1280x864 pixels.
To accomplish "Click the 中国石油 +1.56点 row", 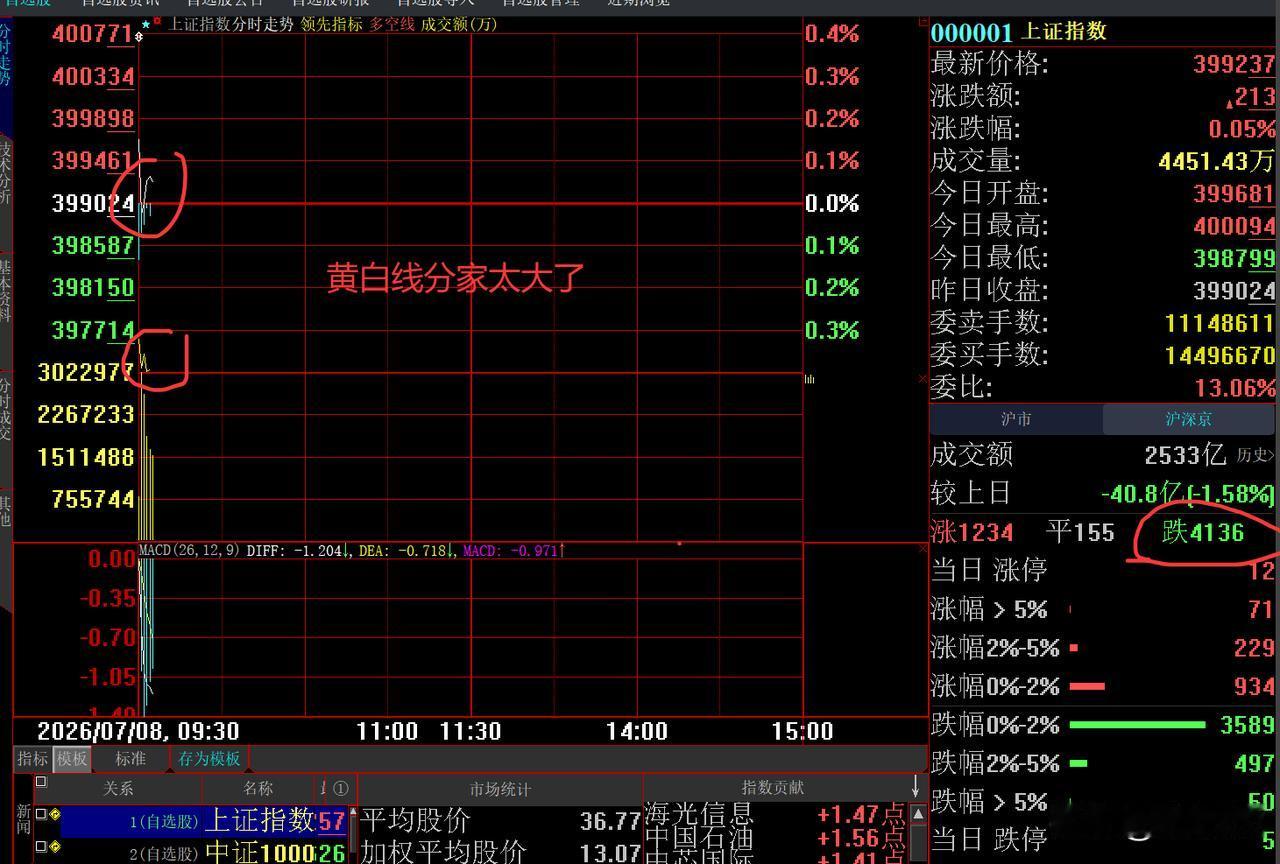I will pos(775,837).
